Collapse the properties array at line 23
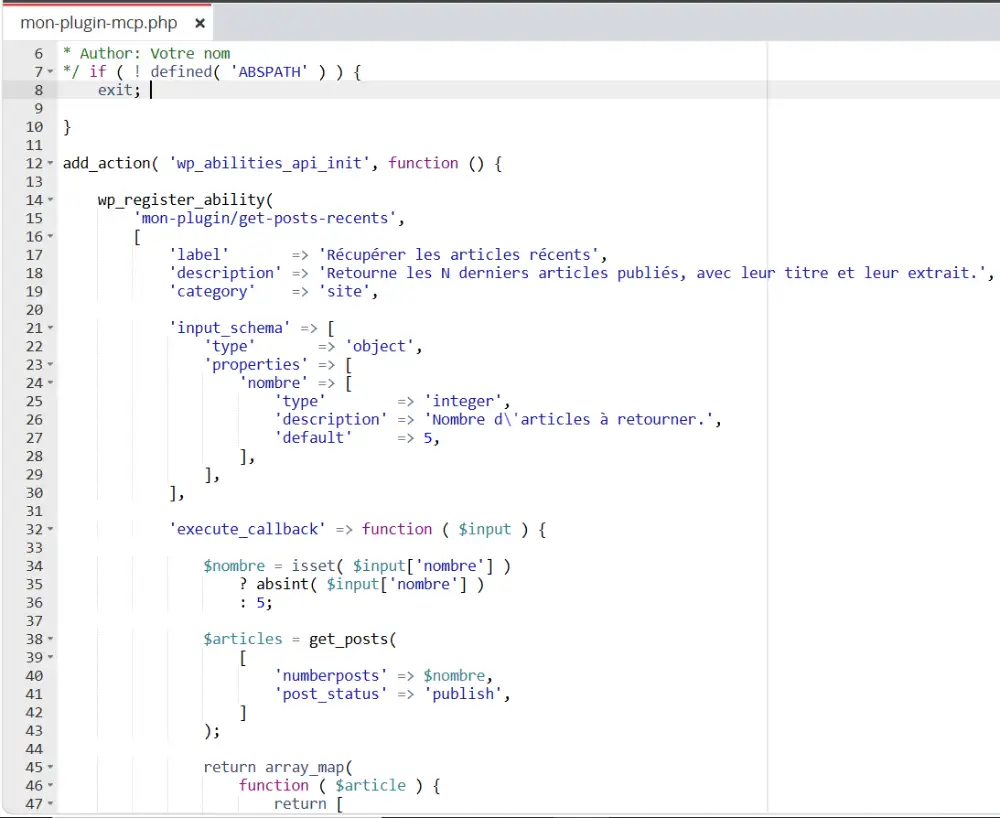The width and height of the screenshot is (1000, 818). [50, 365]
